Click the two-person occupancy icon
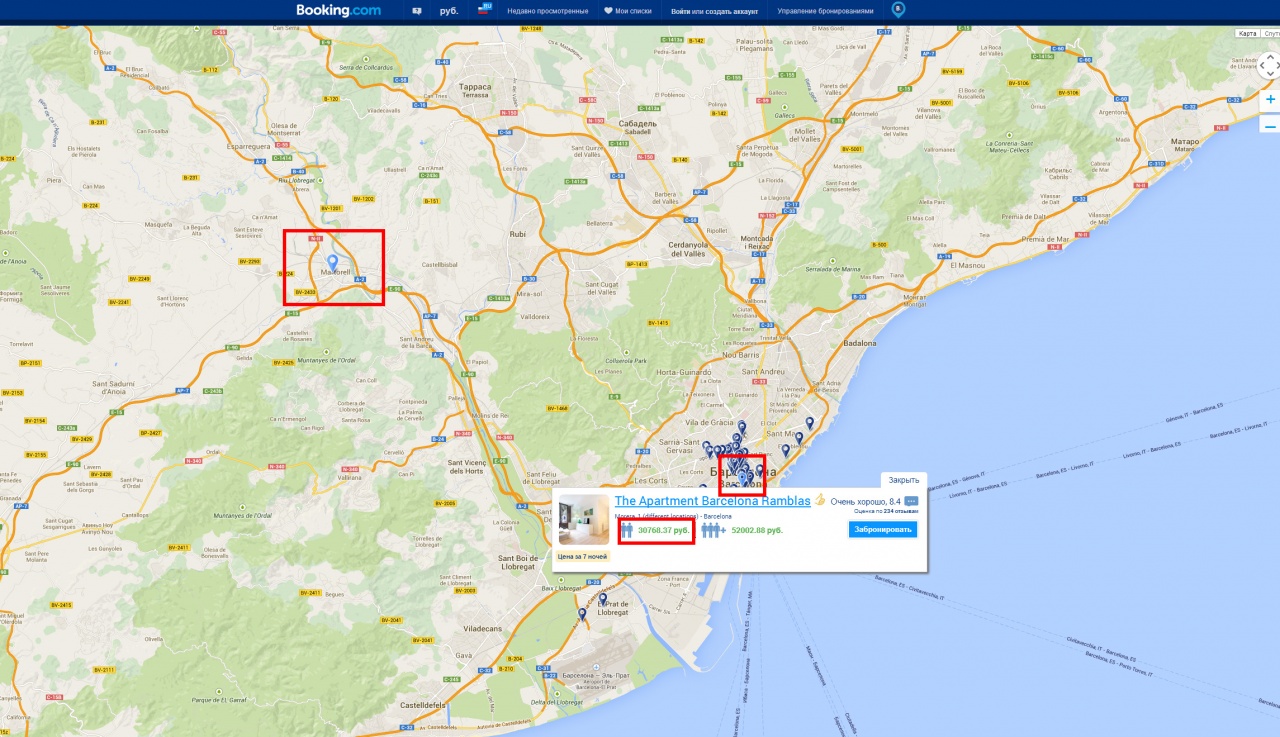The width and height of the screenshot is (1280, 737). pyautogui.click(x=626, y=530)
